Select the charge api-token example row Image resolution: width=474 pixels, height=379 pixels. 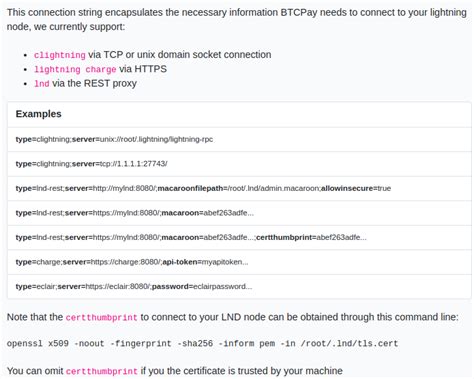click(x=239, y=262)
